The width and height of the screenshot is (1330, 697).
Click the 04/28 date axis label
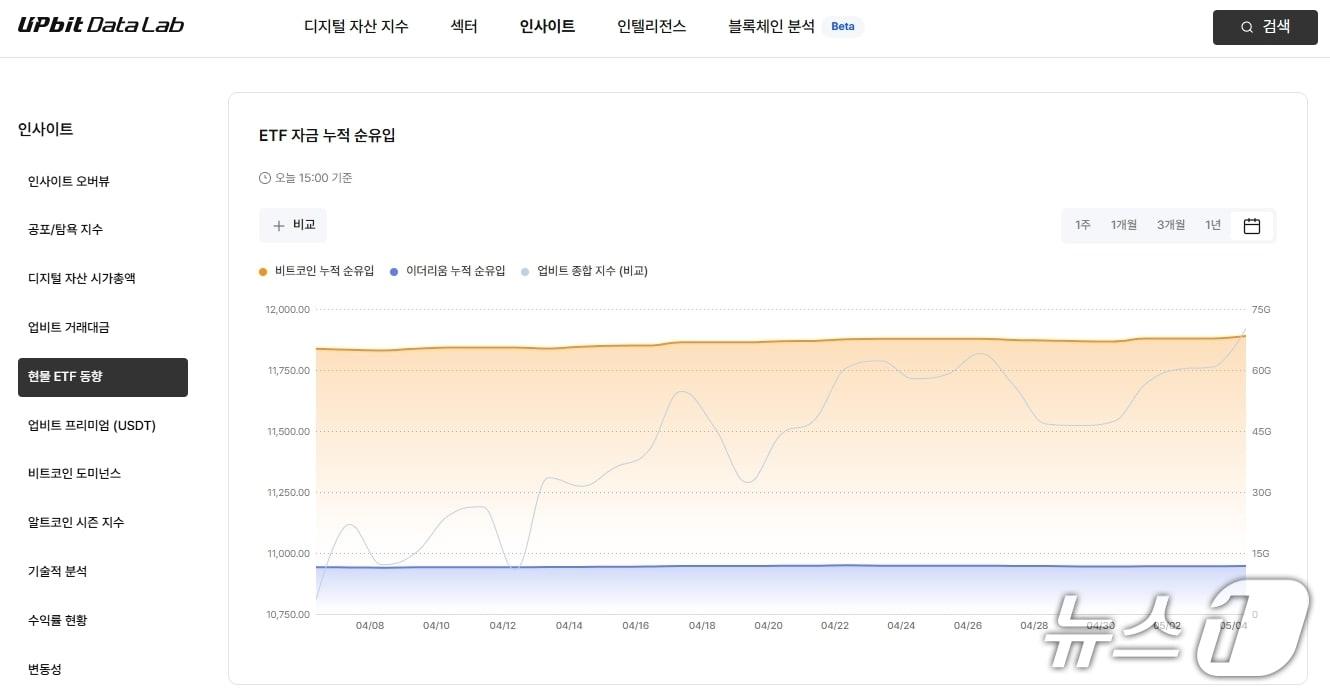tap(1034, 626)
